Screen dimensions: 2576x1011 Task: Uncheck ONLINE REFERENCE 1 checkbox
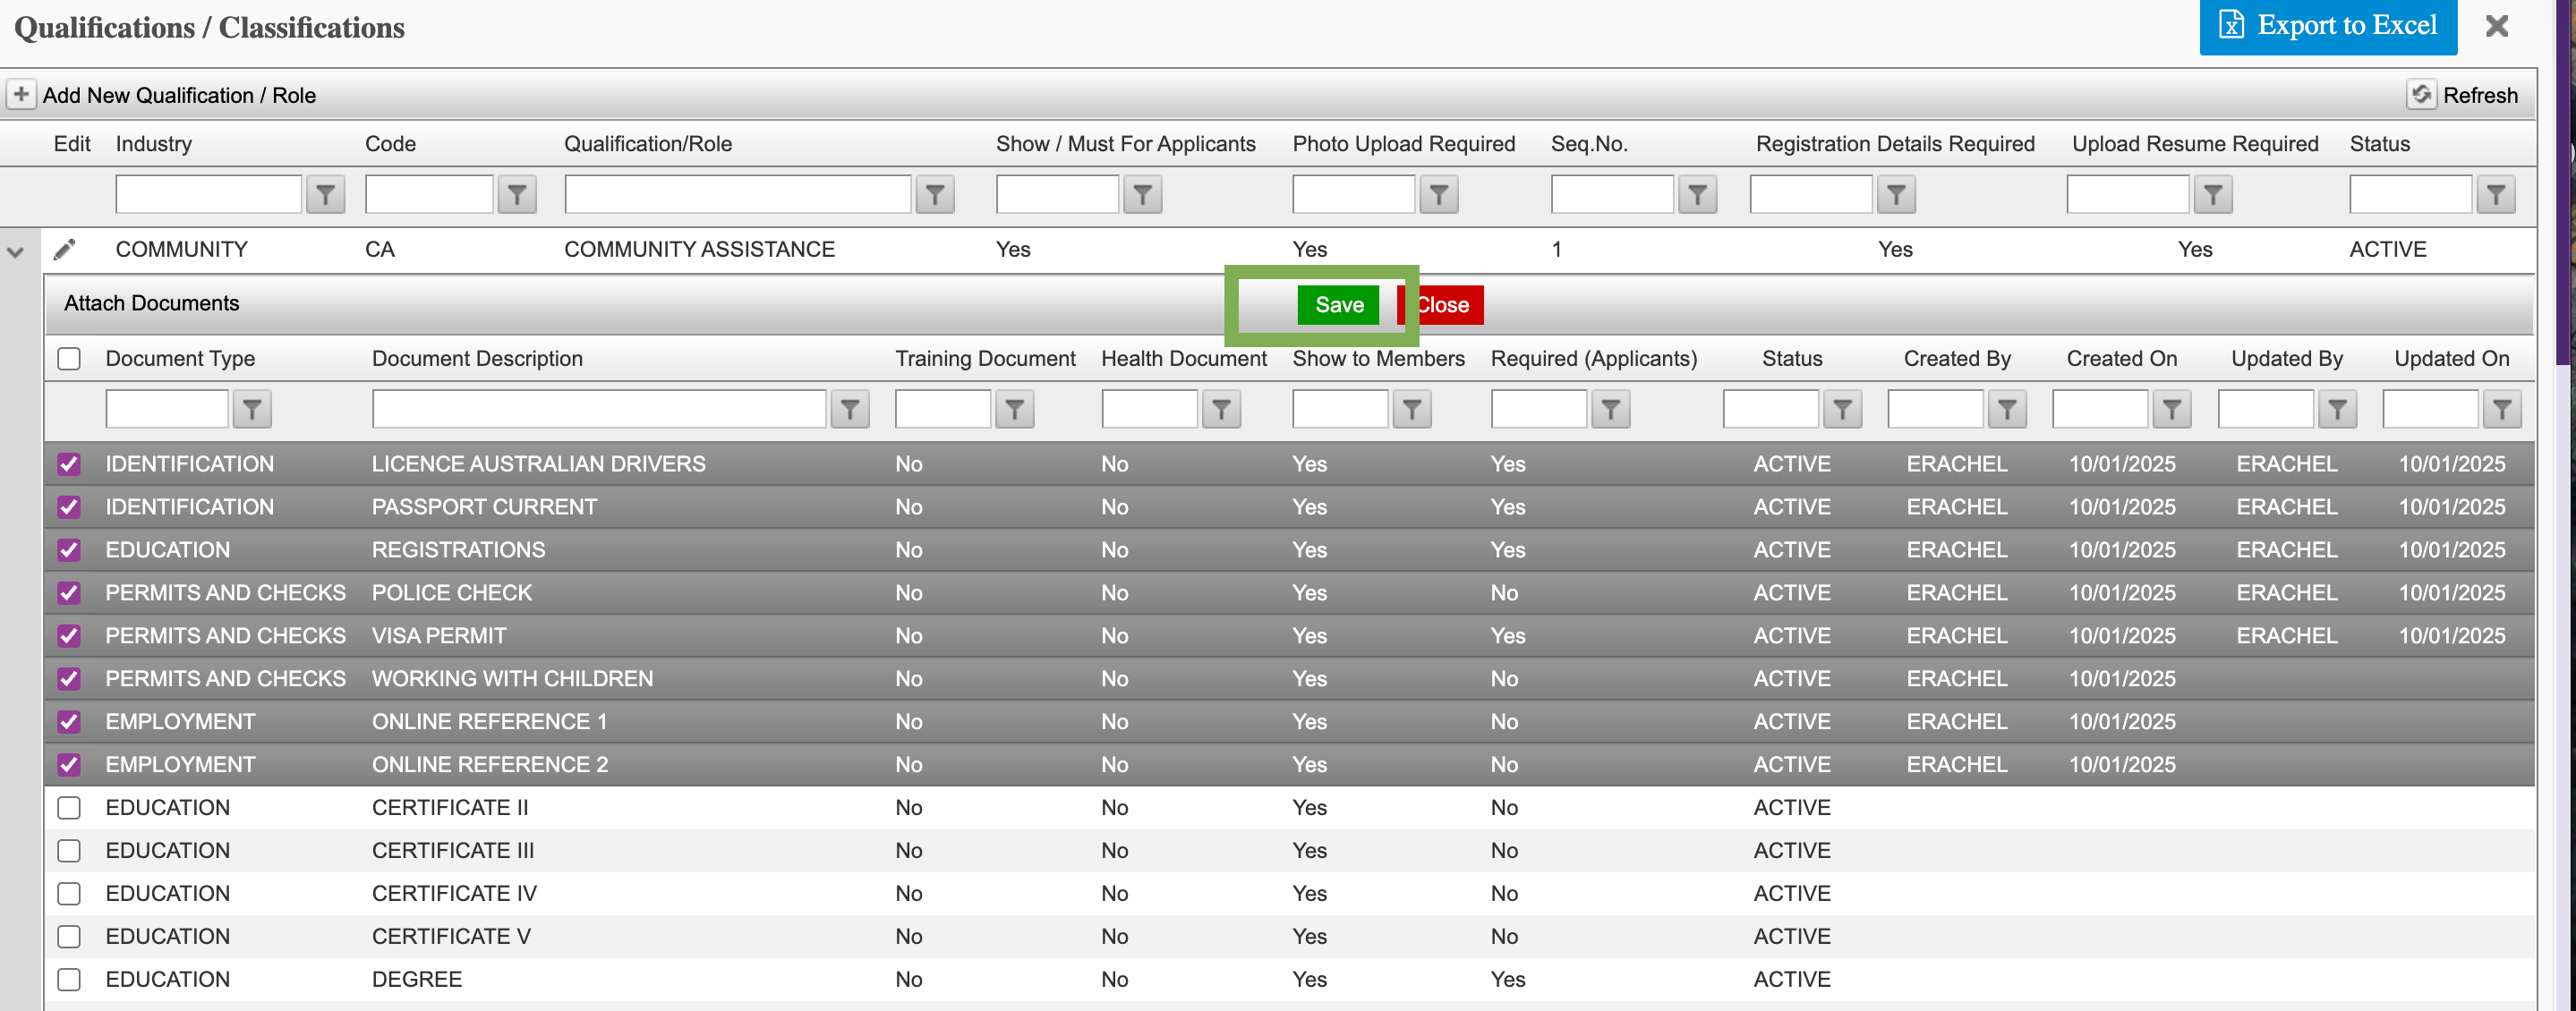point(69,721)
